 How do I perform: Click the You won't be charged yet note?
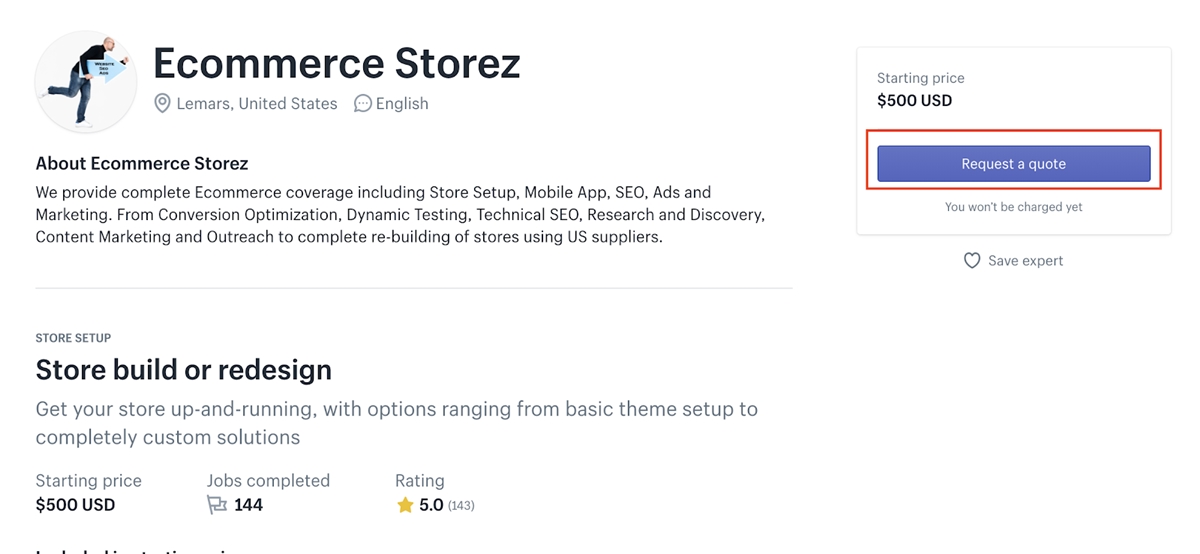pyautogui.click(x=1013, y=207)
